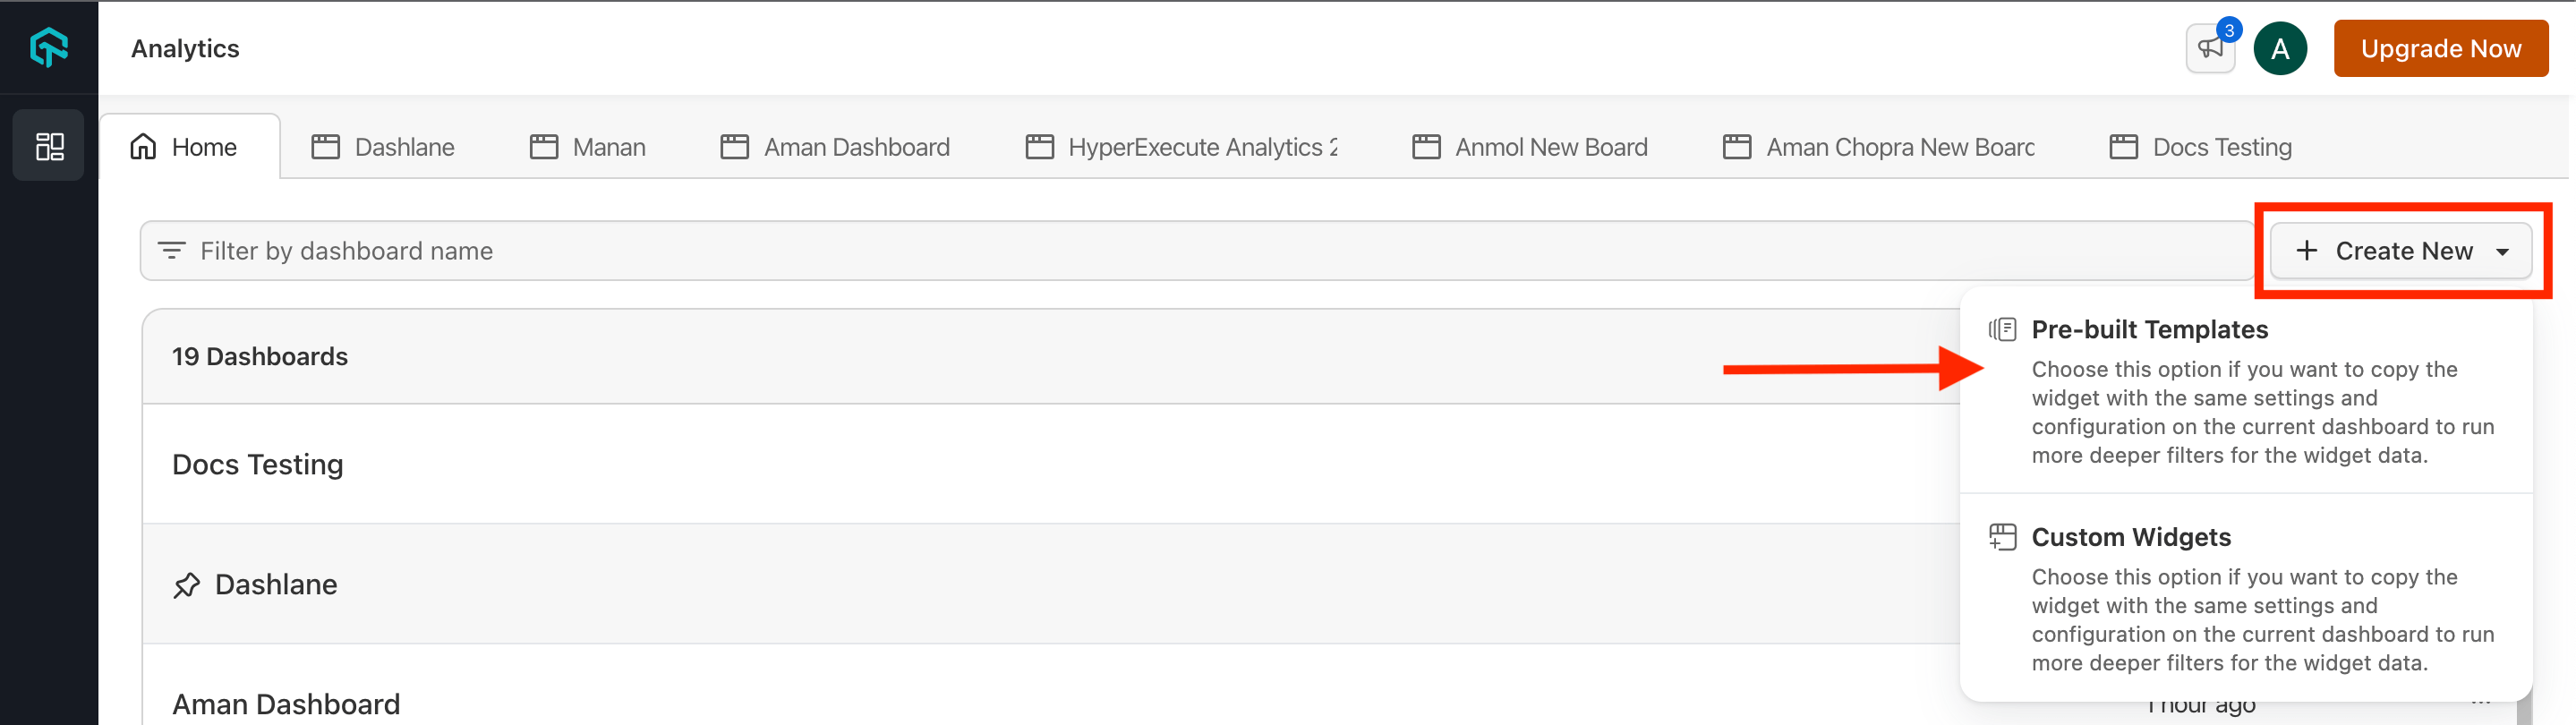Image resolution: width=2576 pixels, height=725 pixels.
Task: Click the Upgrade Now button
Action: click(x=2440, y=48)
